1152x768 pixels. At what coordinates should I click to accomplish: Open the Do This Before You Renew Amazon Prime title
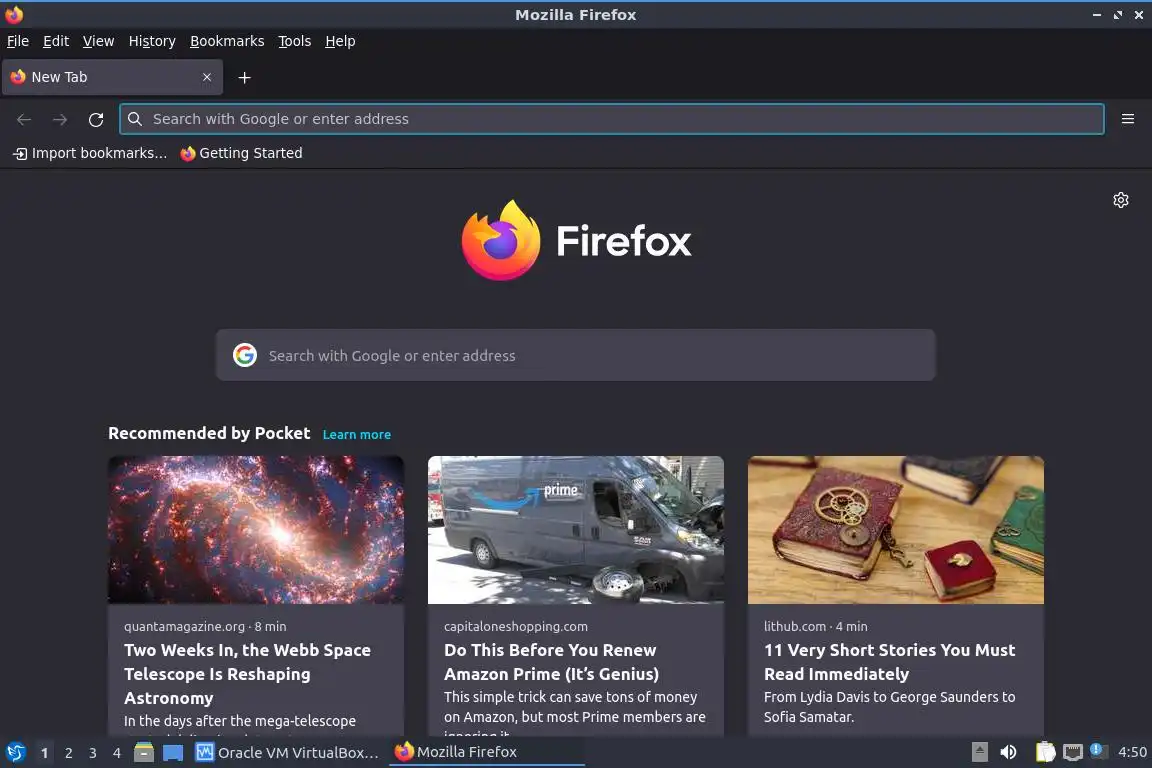coord(552,662)
